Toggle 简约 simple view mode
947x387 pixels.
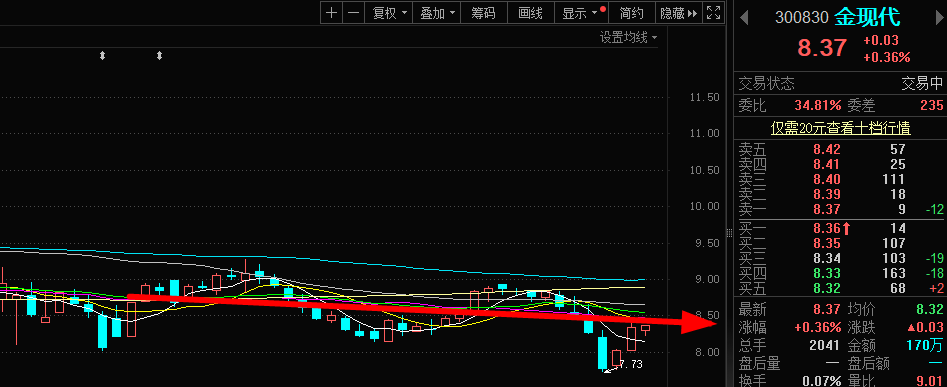coord(632,13)
